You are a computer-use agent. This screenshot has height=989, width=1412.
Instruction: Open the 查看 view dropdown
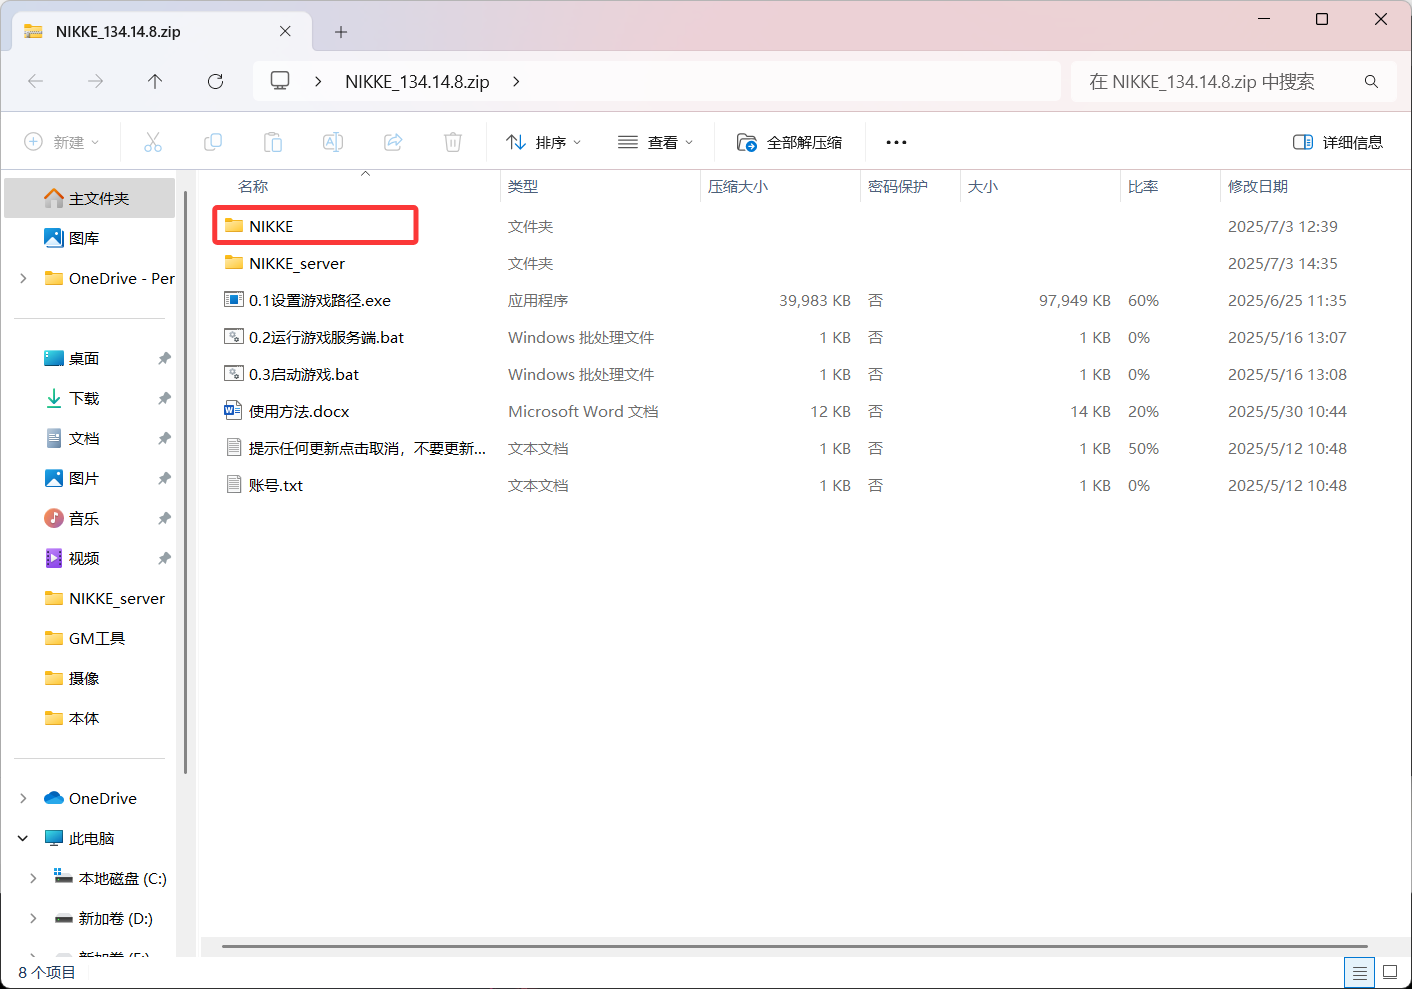[x=656, y=142]
